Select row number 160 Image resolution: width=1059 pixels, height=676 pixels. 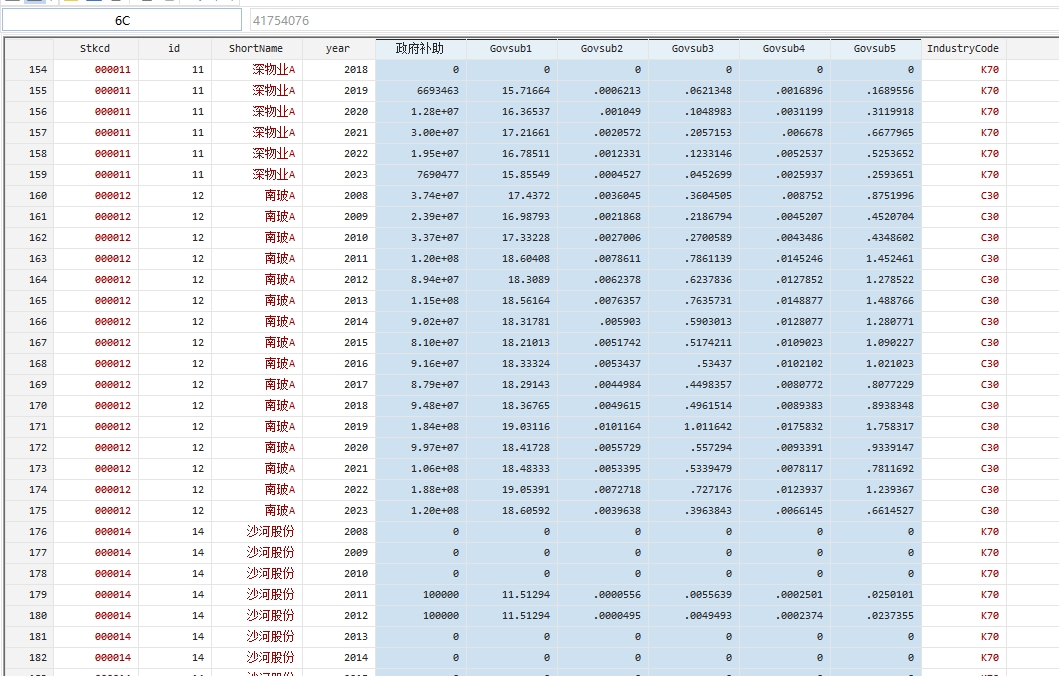click(29, 196)
